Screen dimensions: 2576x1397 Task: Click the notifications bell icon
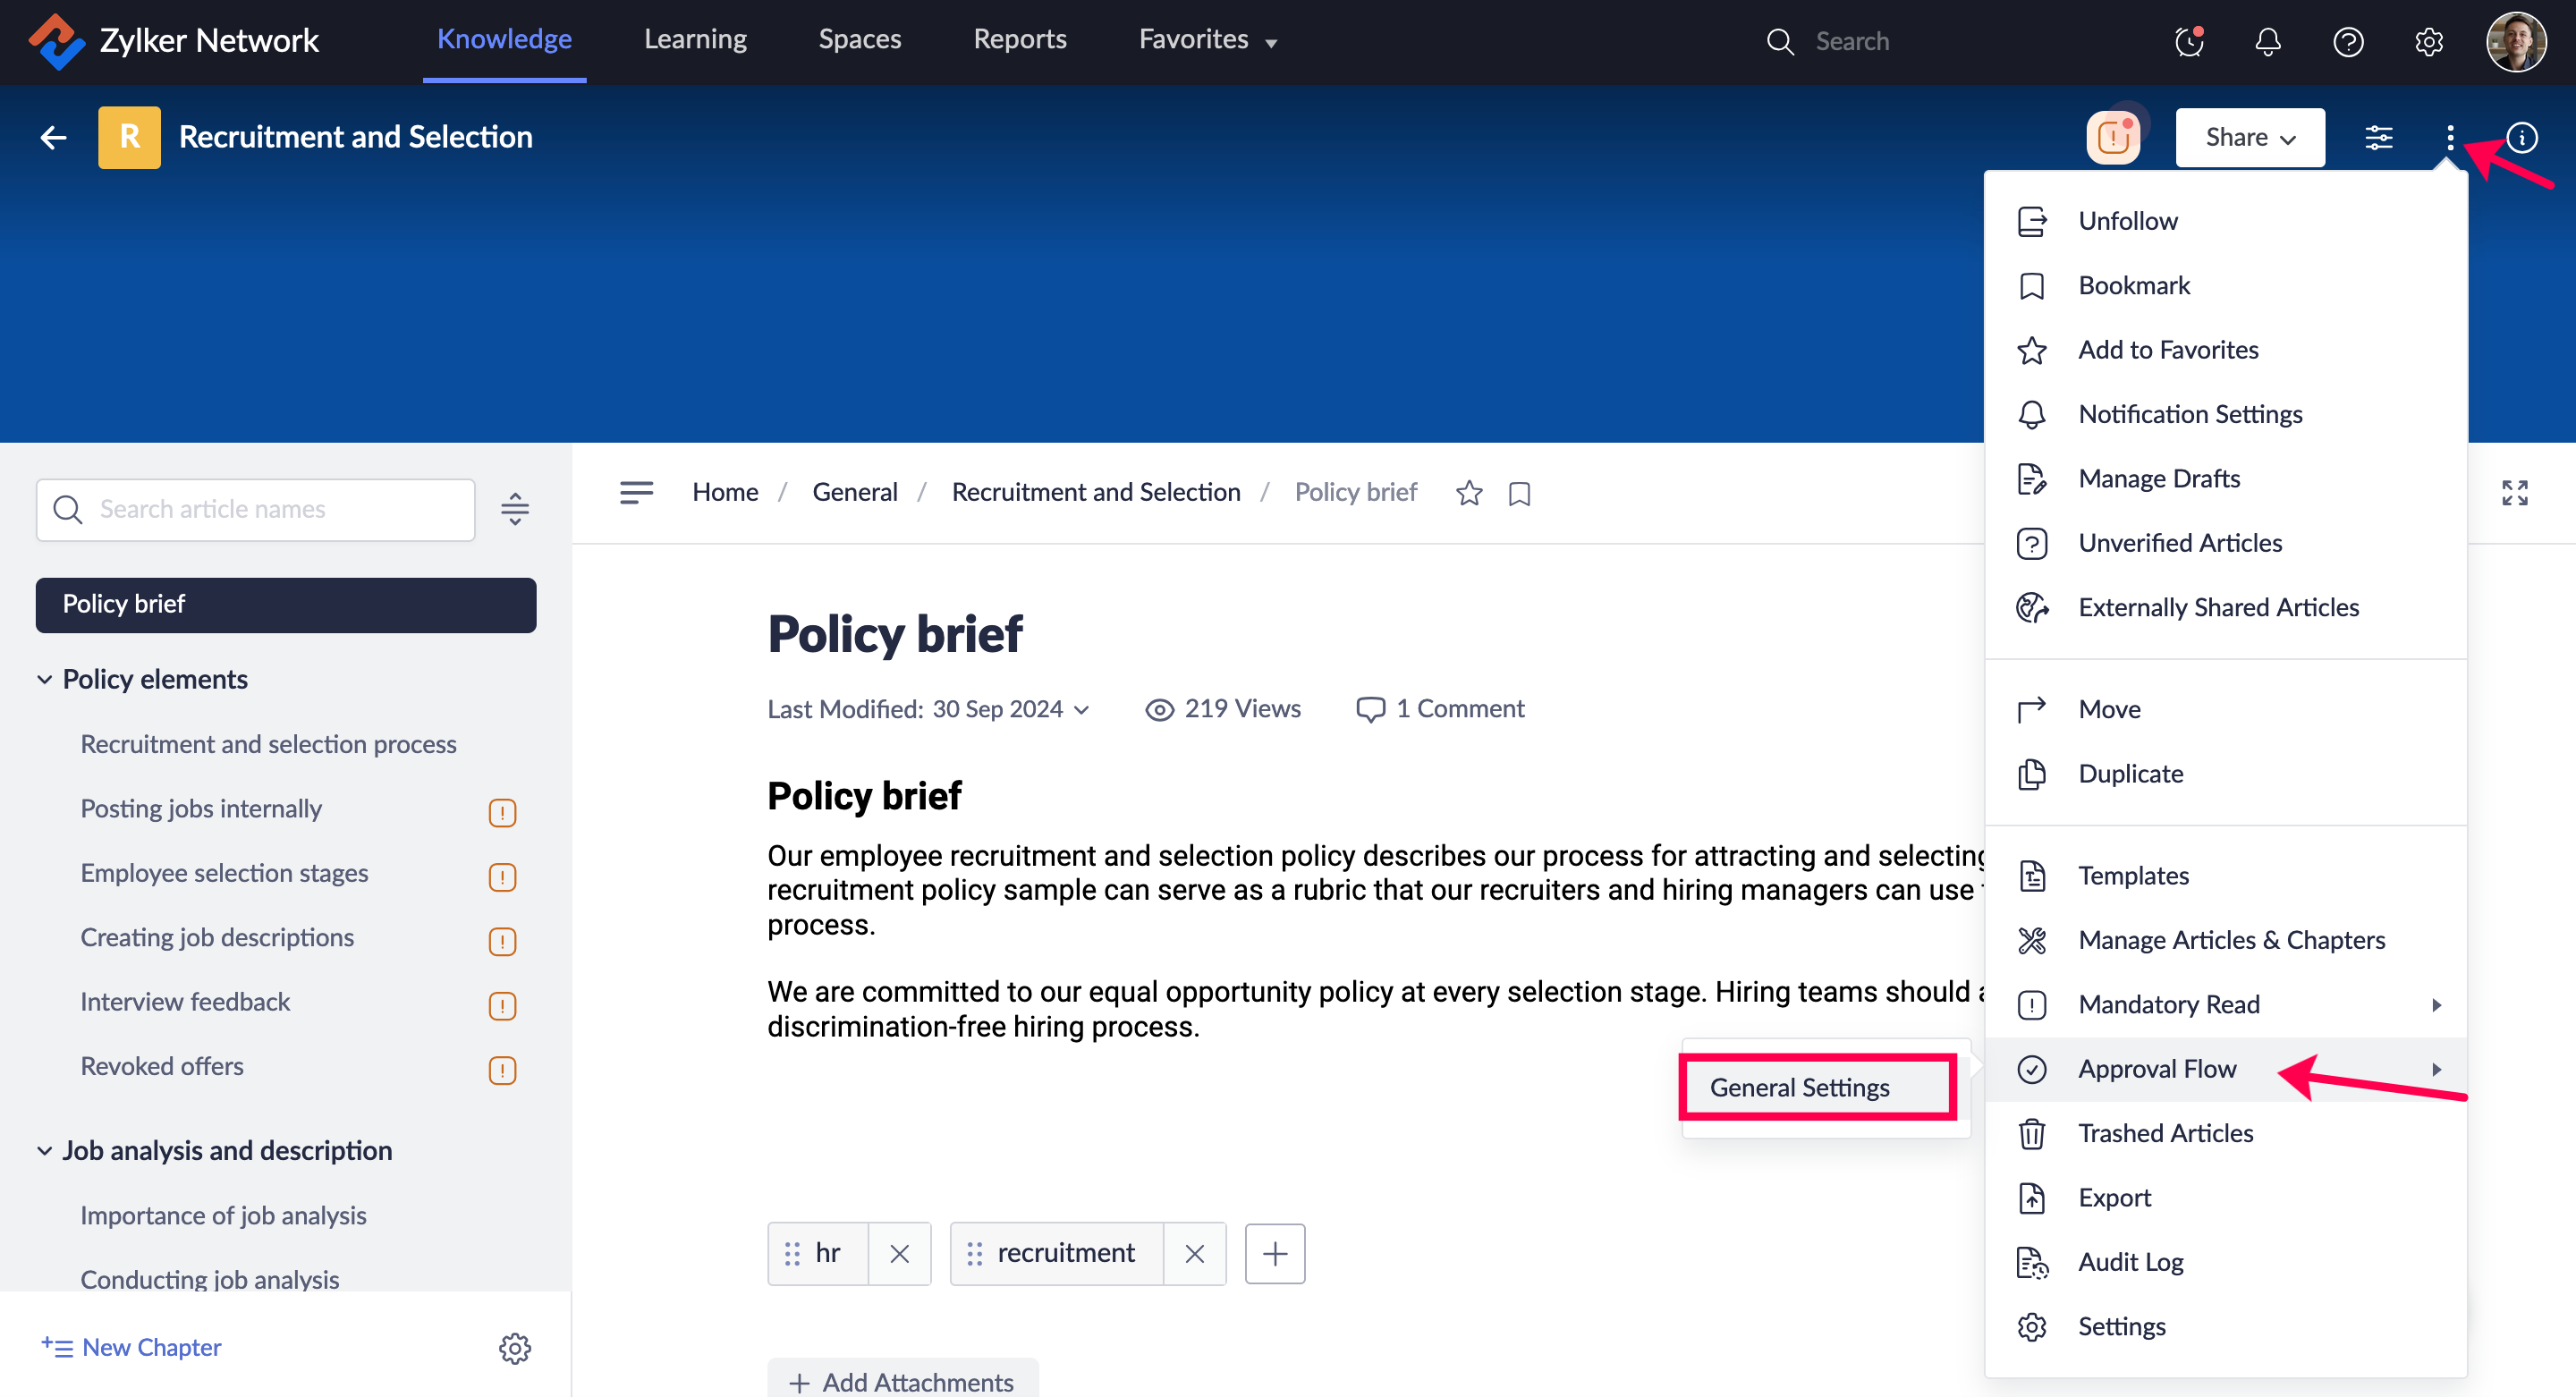2267,41
